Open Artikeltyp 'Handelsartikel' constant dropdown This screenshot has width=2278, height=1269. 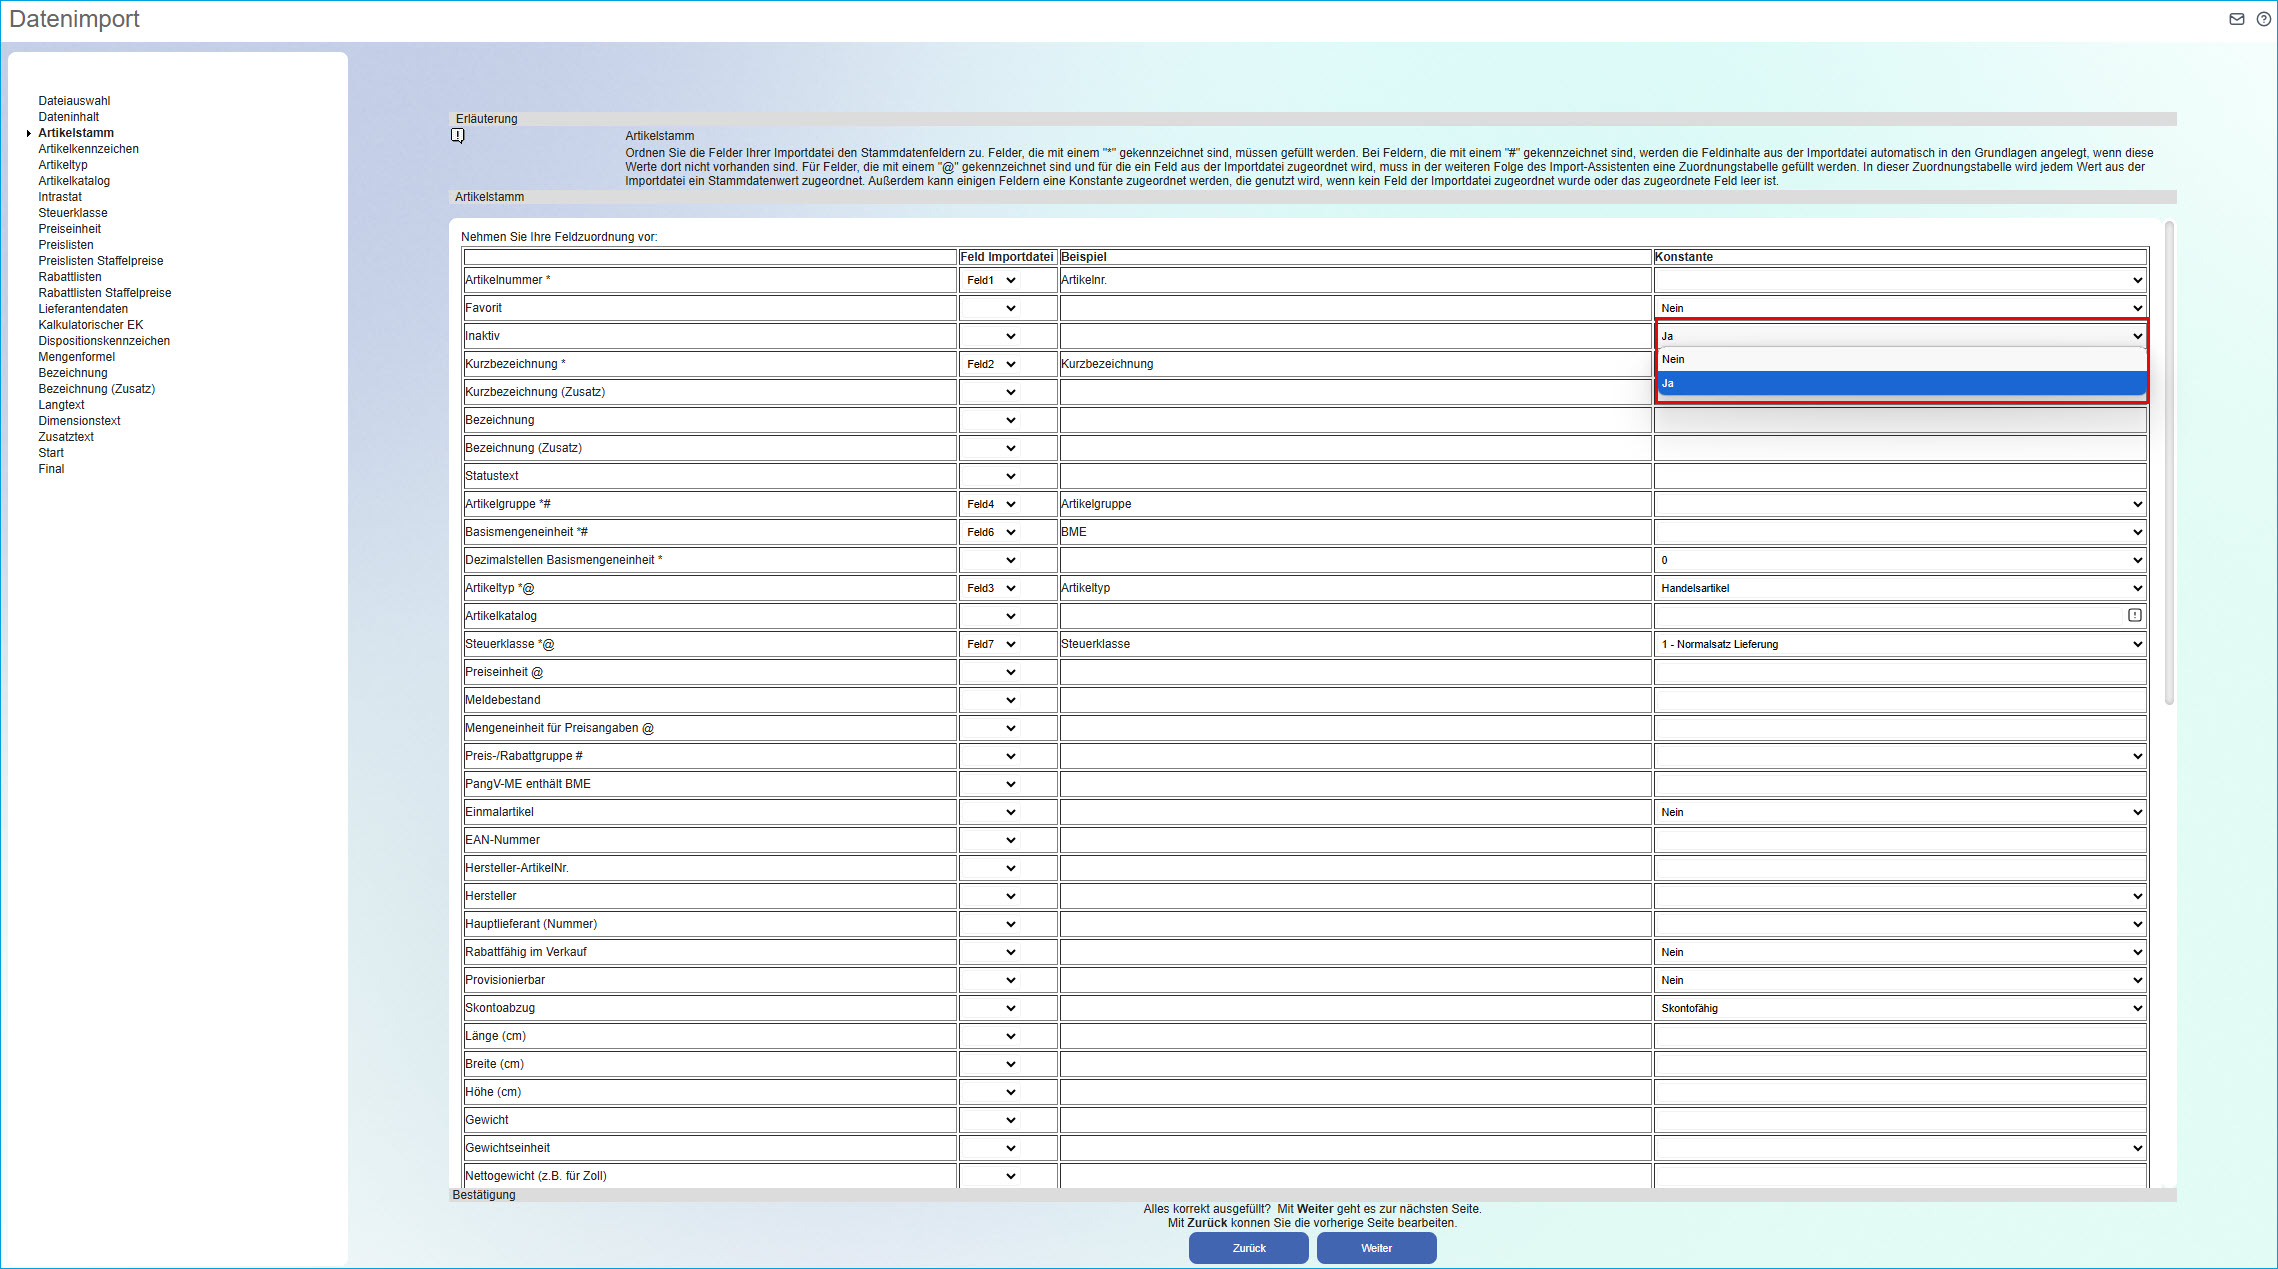click(x=1900, y=588)
